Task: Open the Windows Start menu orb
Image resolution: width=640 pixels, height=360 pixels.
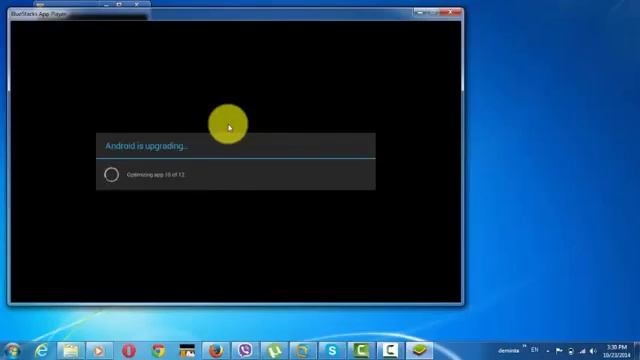Action: coord(13,351)
